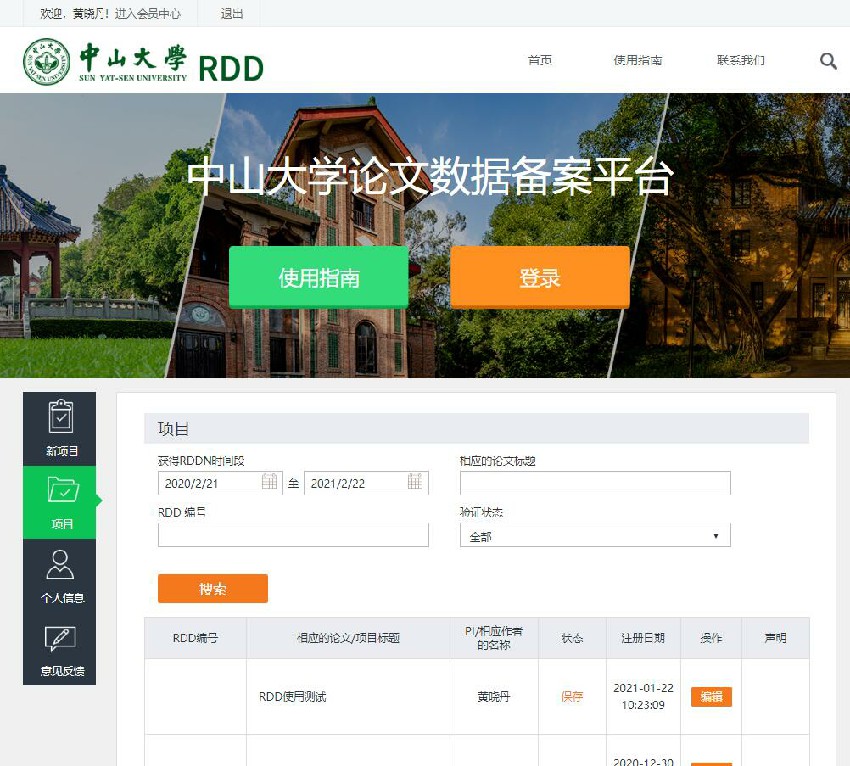This screenshot has width=850, height=766.
Task: Click the Sun Yat-sen University logo emblem
Action: point(47,61)
